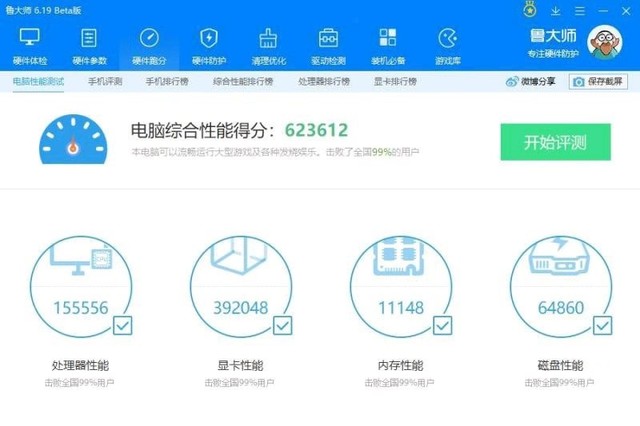The width and height of the screenshot is (640, 426).
Task: Click the description text below overall score
Action: coord(275,152)
